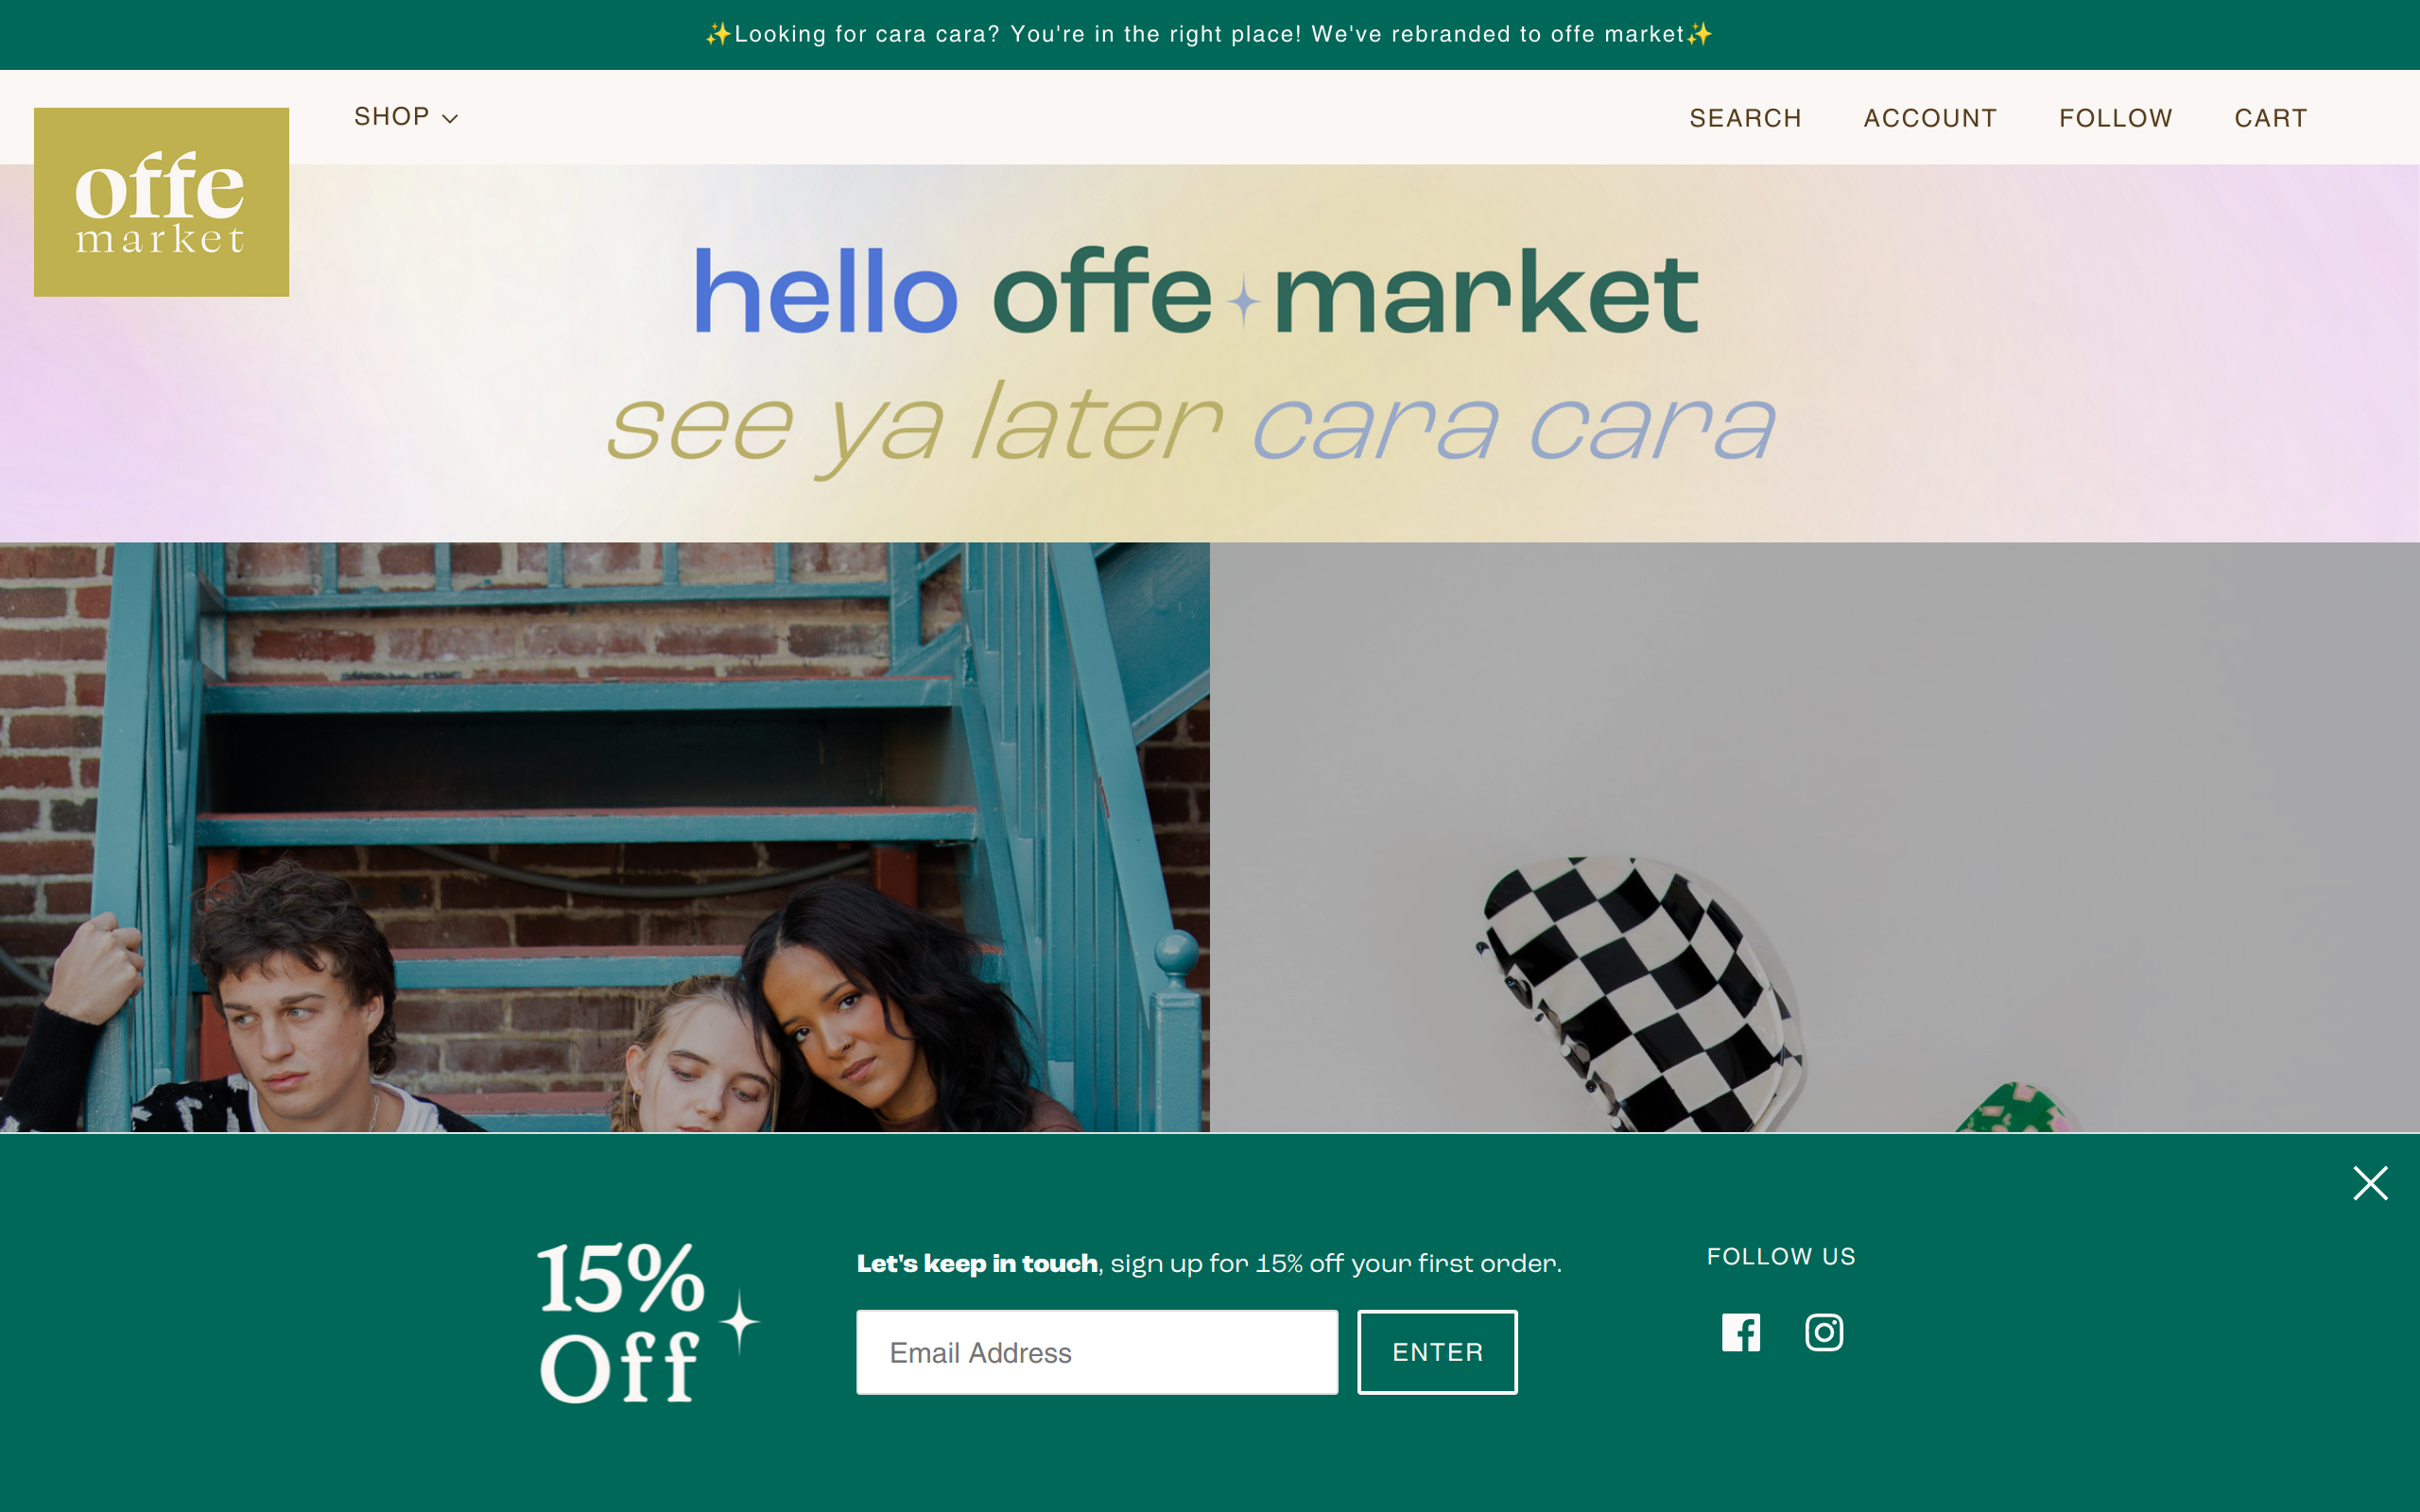Close the 15% off signup banner
Image resolution: width=2420 pixels, height=1512 pixels.
(x=2370, y=1183)
